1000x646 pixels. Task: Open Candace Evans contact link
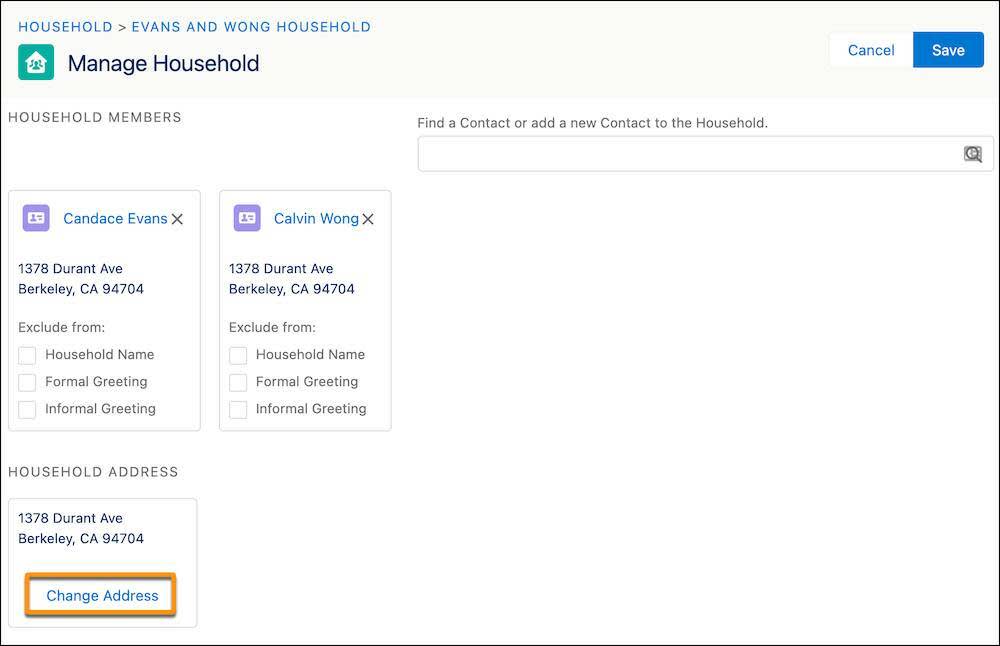(x=115, y=218)
